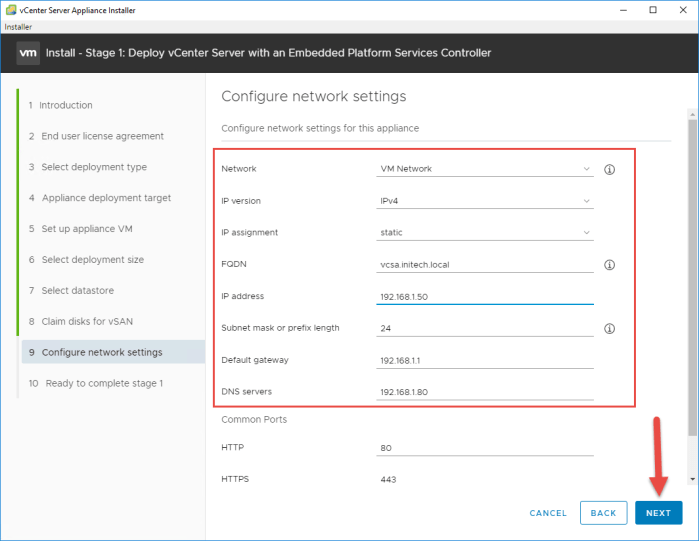This screenshot has height=541, width=699.
Task: Click the info icon beside FQDN field
Action: (609, 265)
